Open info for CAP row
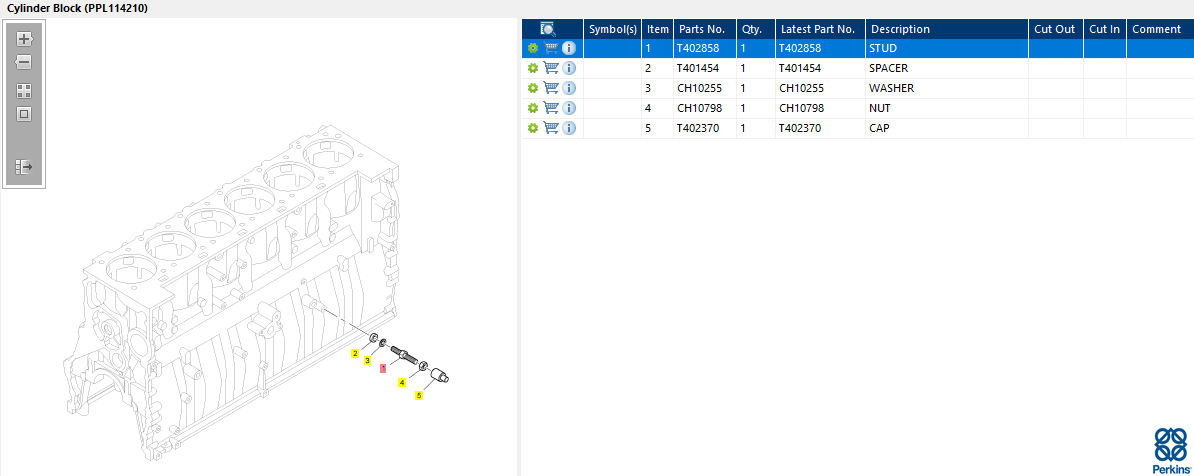This screenshot has height=476, width=1194. 569,128
